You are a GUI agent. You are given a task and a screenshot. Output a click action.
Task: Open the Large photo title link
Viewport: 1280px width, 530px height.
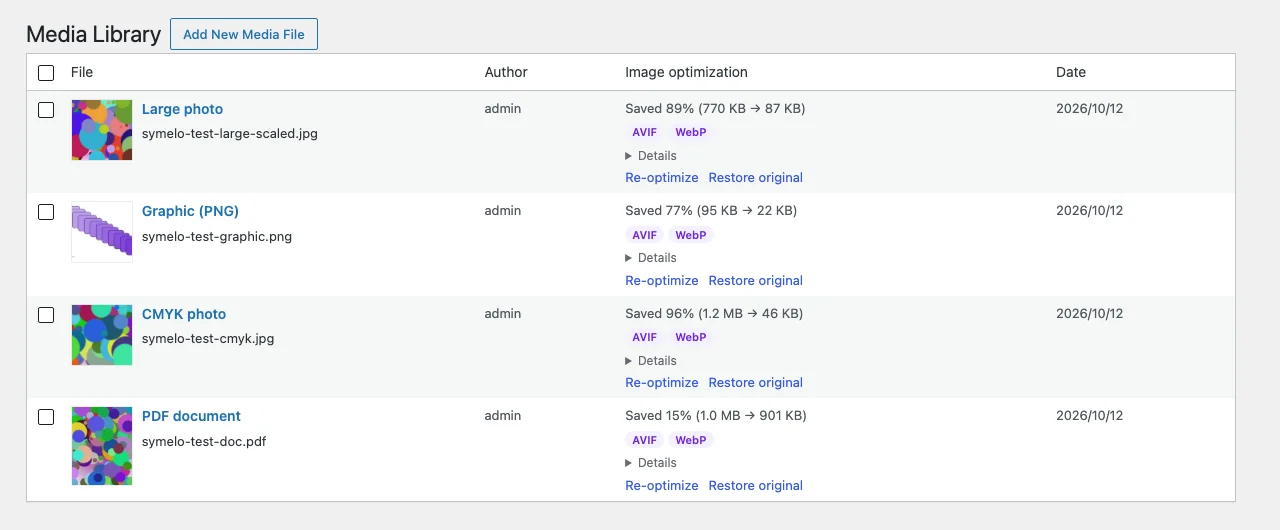[182, 109]
